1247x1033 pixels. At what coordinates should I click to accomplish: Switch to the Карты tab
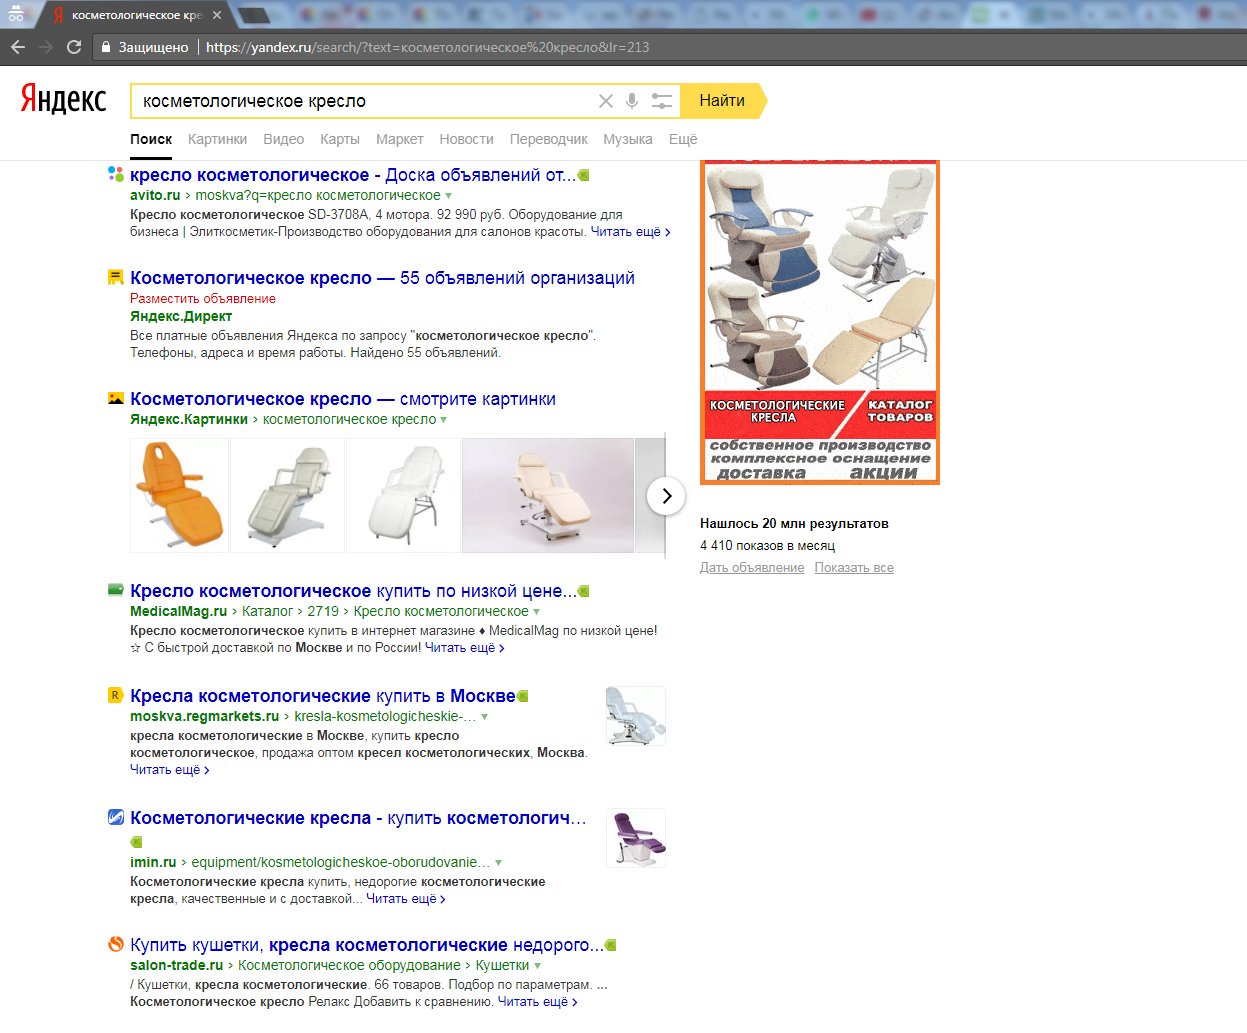point(340,139)
